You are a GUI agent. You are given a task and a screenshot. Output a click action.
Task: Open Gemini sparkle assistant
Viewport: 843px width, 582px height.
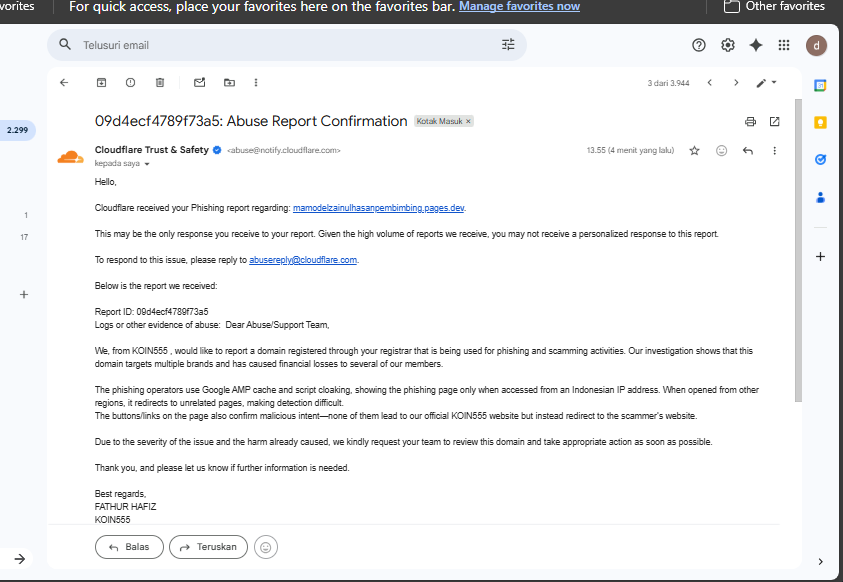(x=756, y=45)
